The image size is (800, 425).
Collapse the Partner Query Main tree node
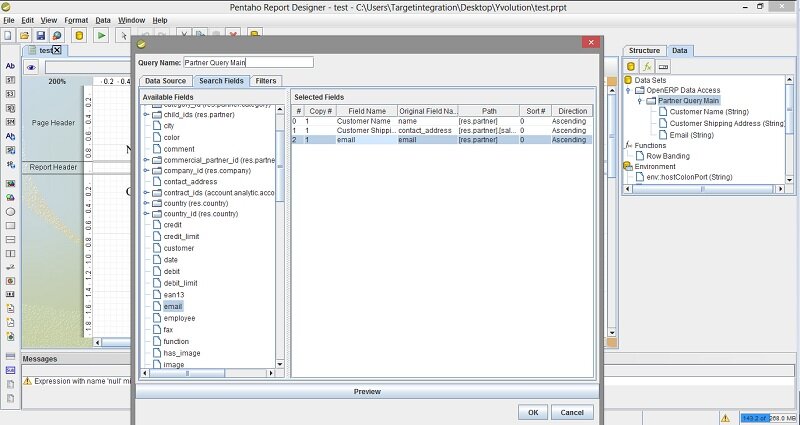pyautogui.click(x=639, y=101)
